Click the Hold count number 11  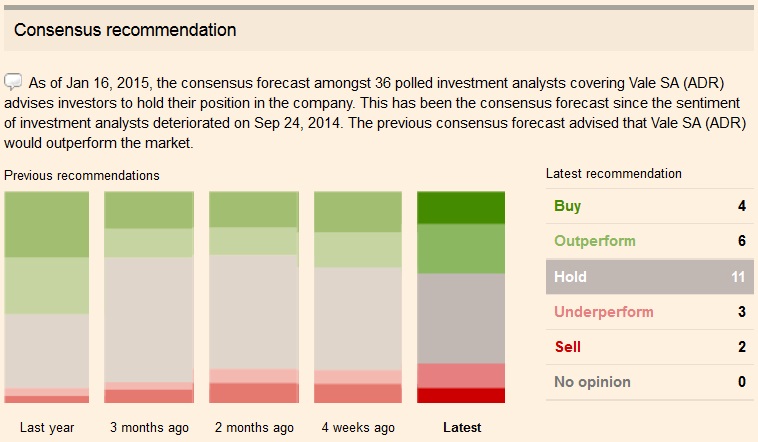coord(738,277)
